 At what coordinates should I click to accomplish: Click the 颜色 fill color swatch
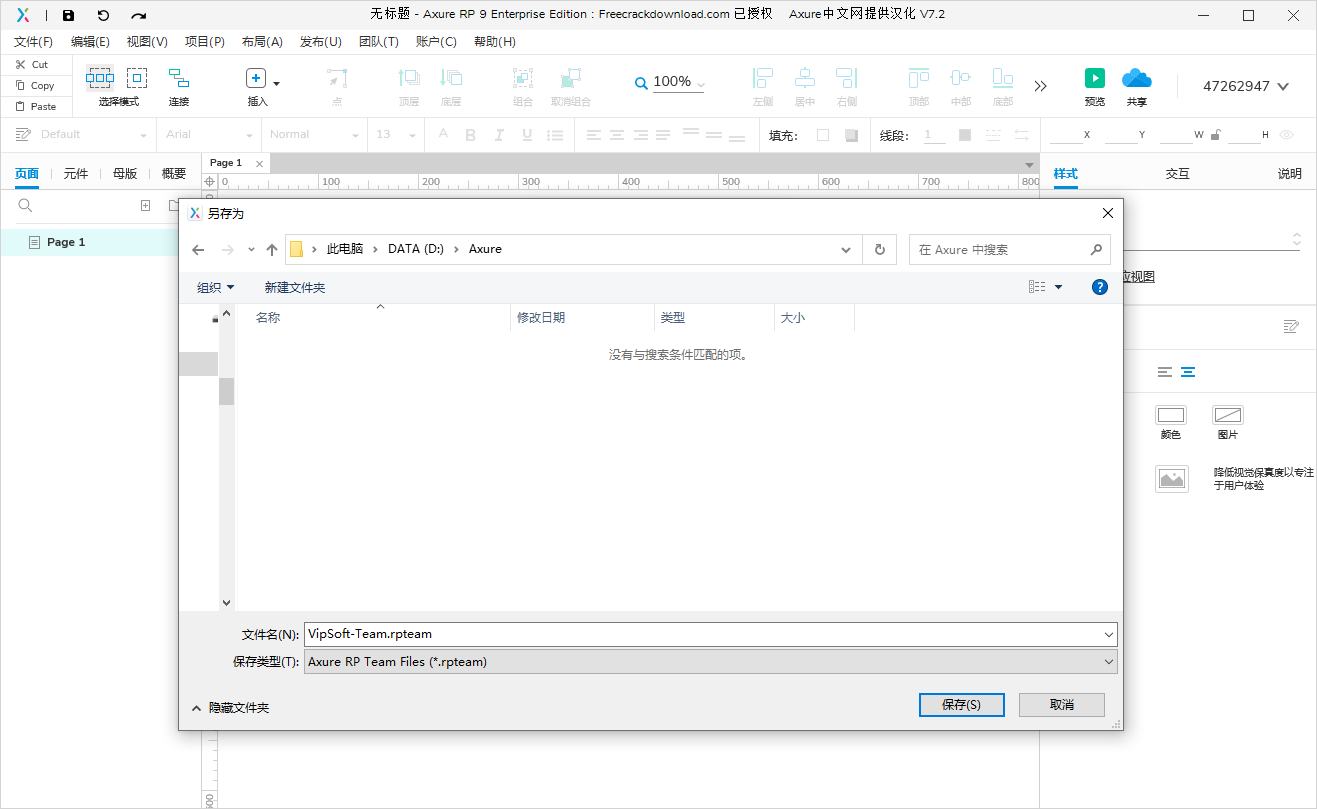point(1171,415)
